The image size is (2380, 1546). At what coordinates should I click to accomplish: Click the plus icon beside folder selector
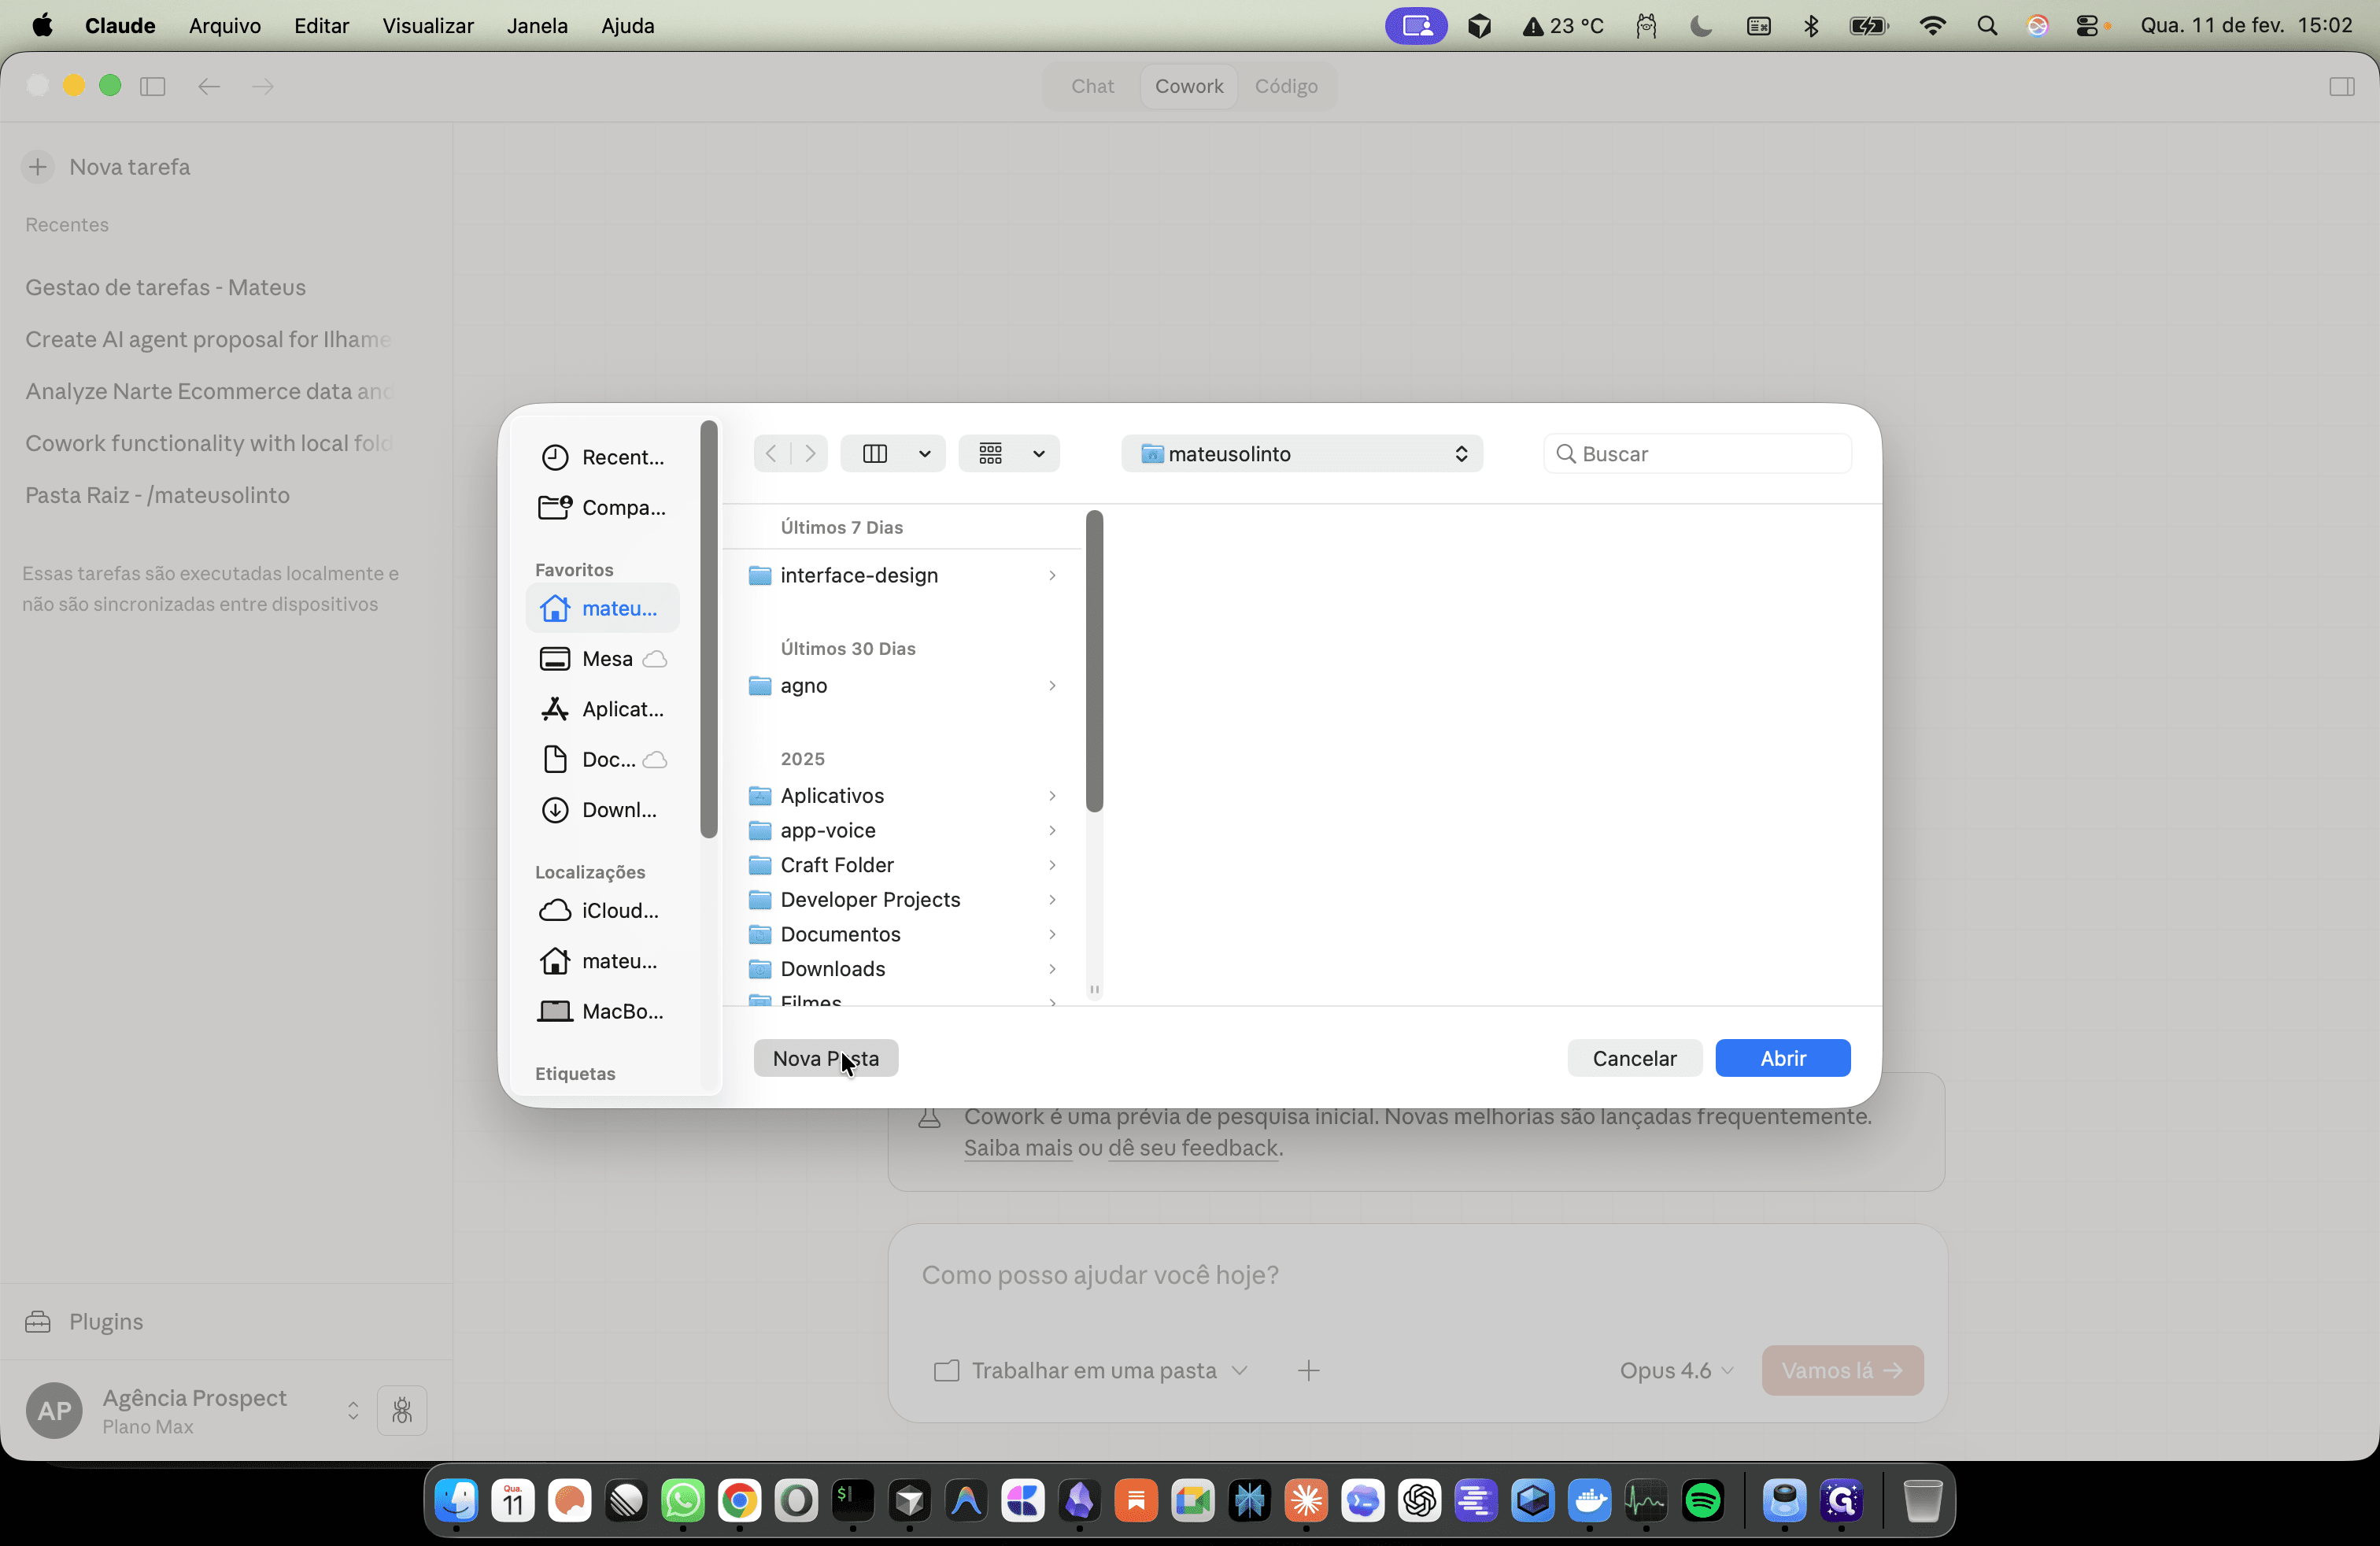tap(1308, 1370)
